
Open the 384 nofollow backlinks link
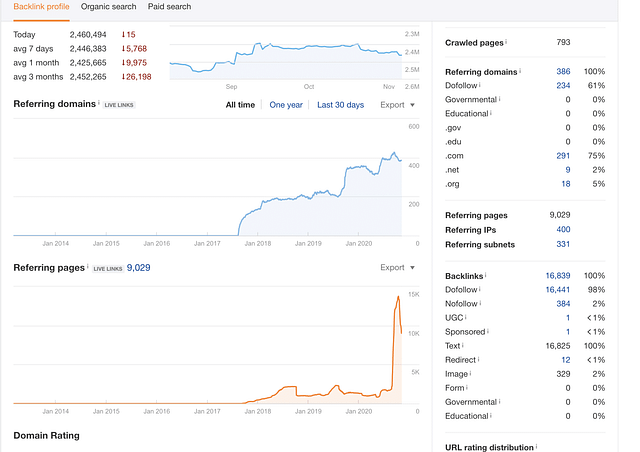click(x=563, y=304)
